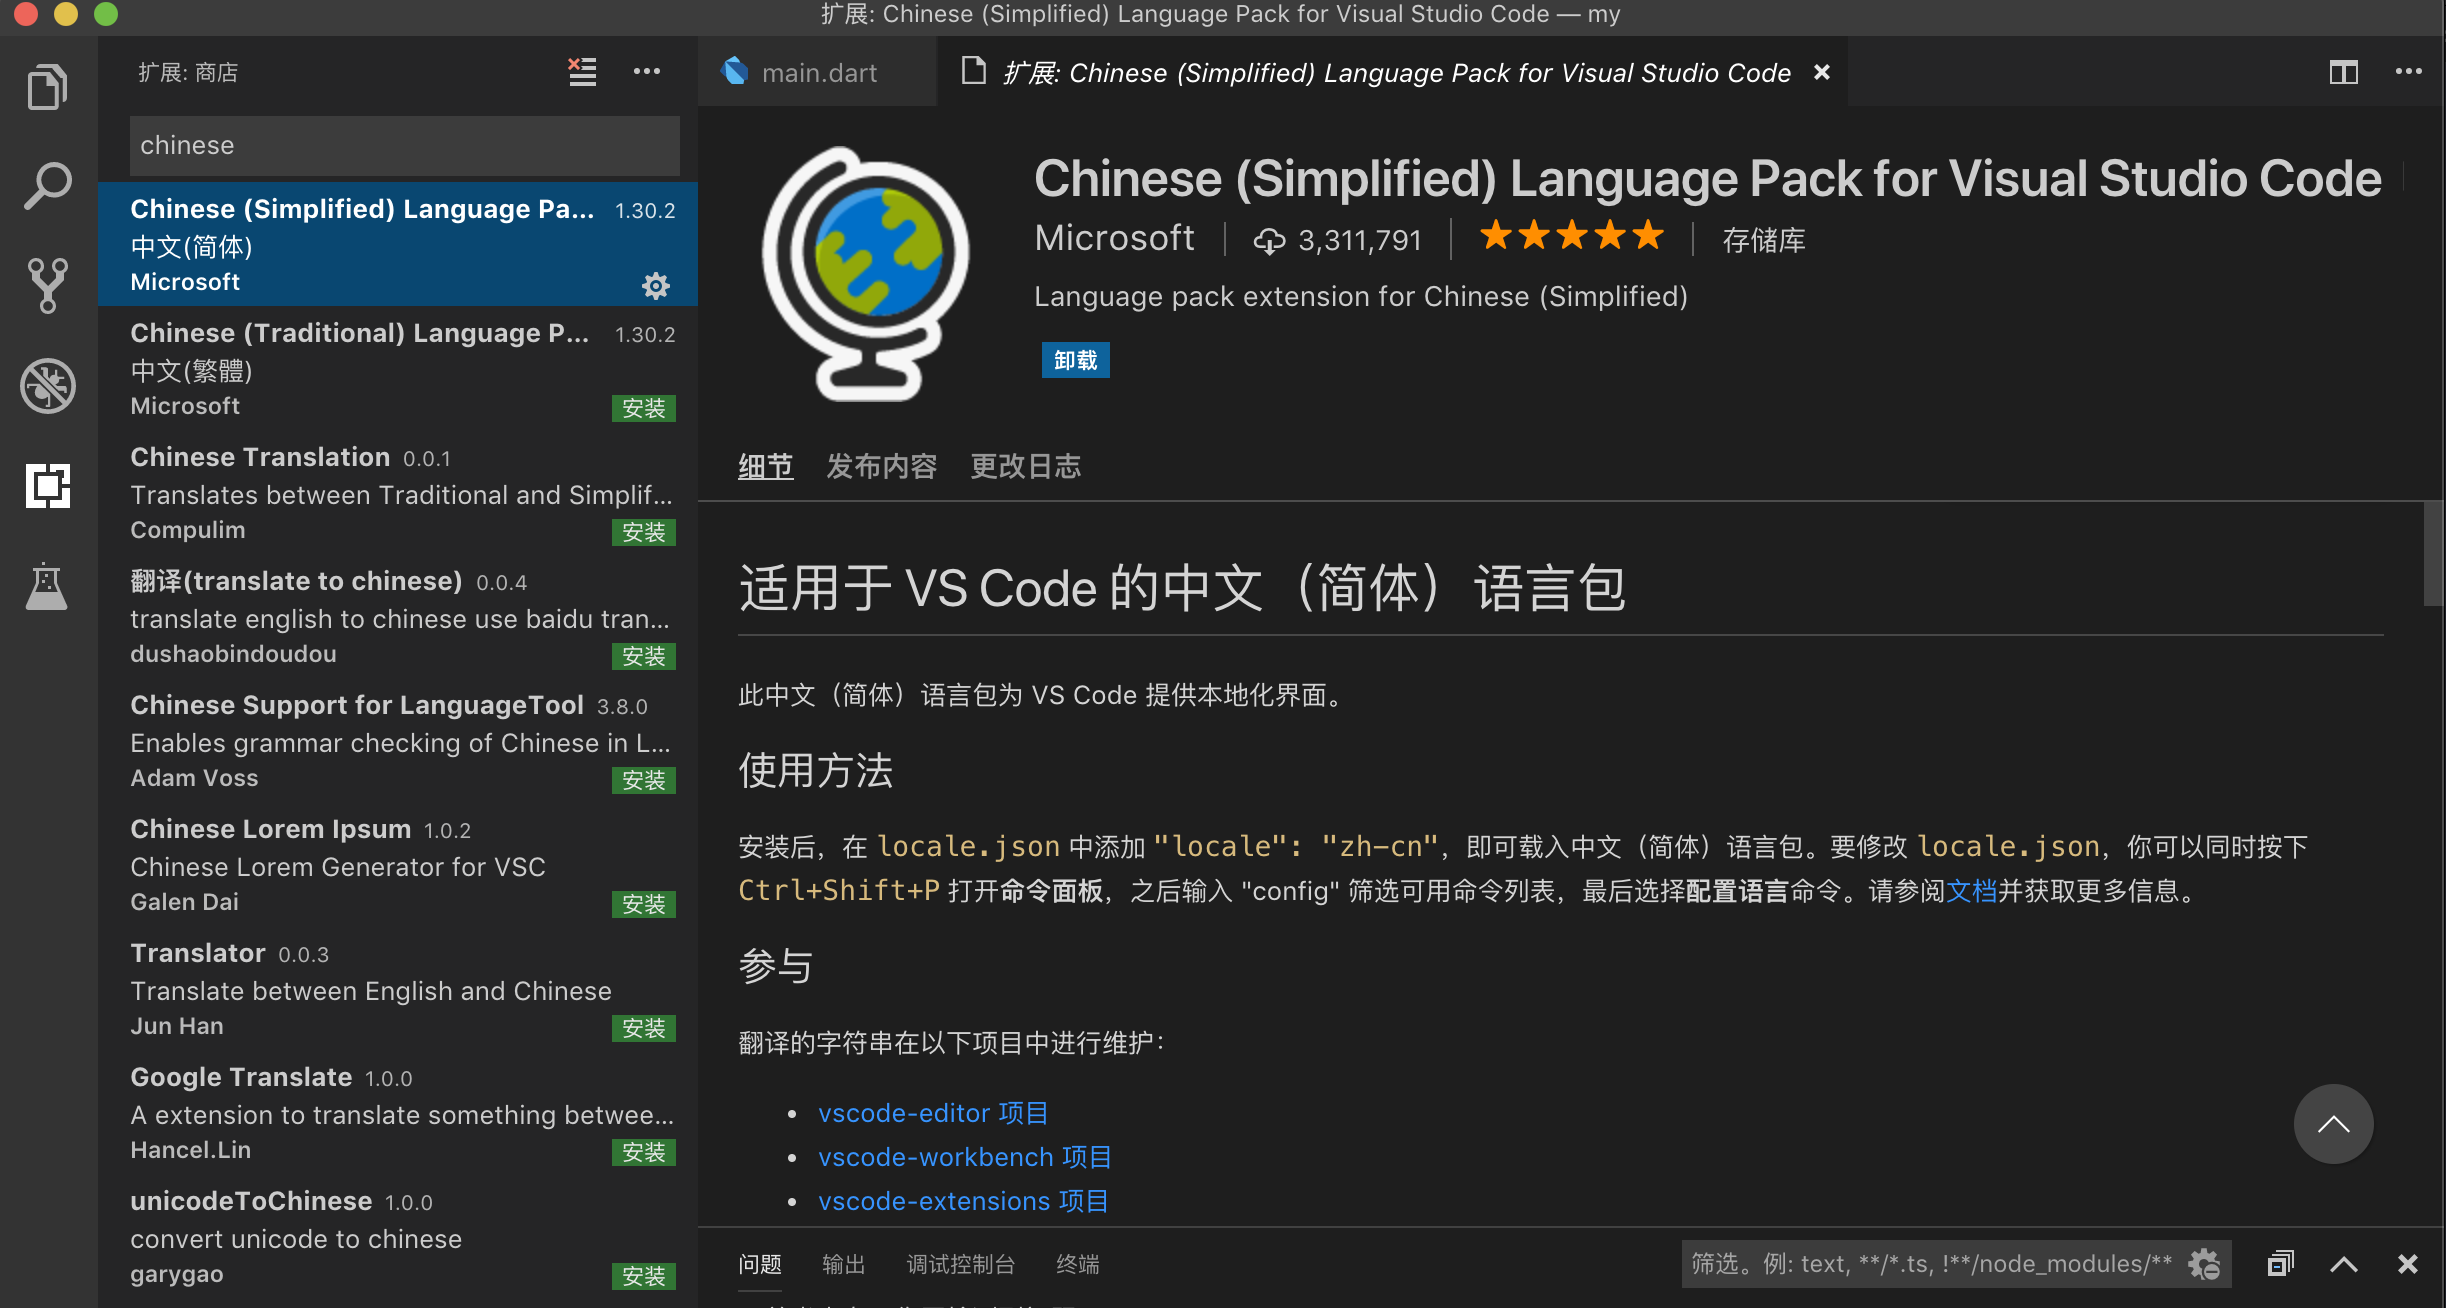Viewport: 2446px width, 1308px height.
Task: Click the download count 3,311,791
Action: [x=1337, y=240]
